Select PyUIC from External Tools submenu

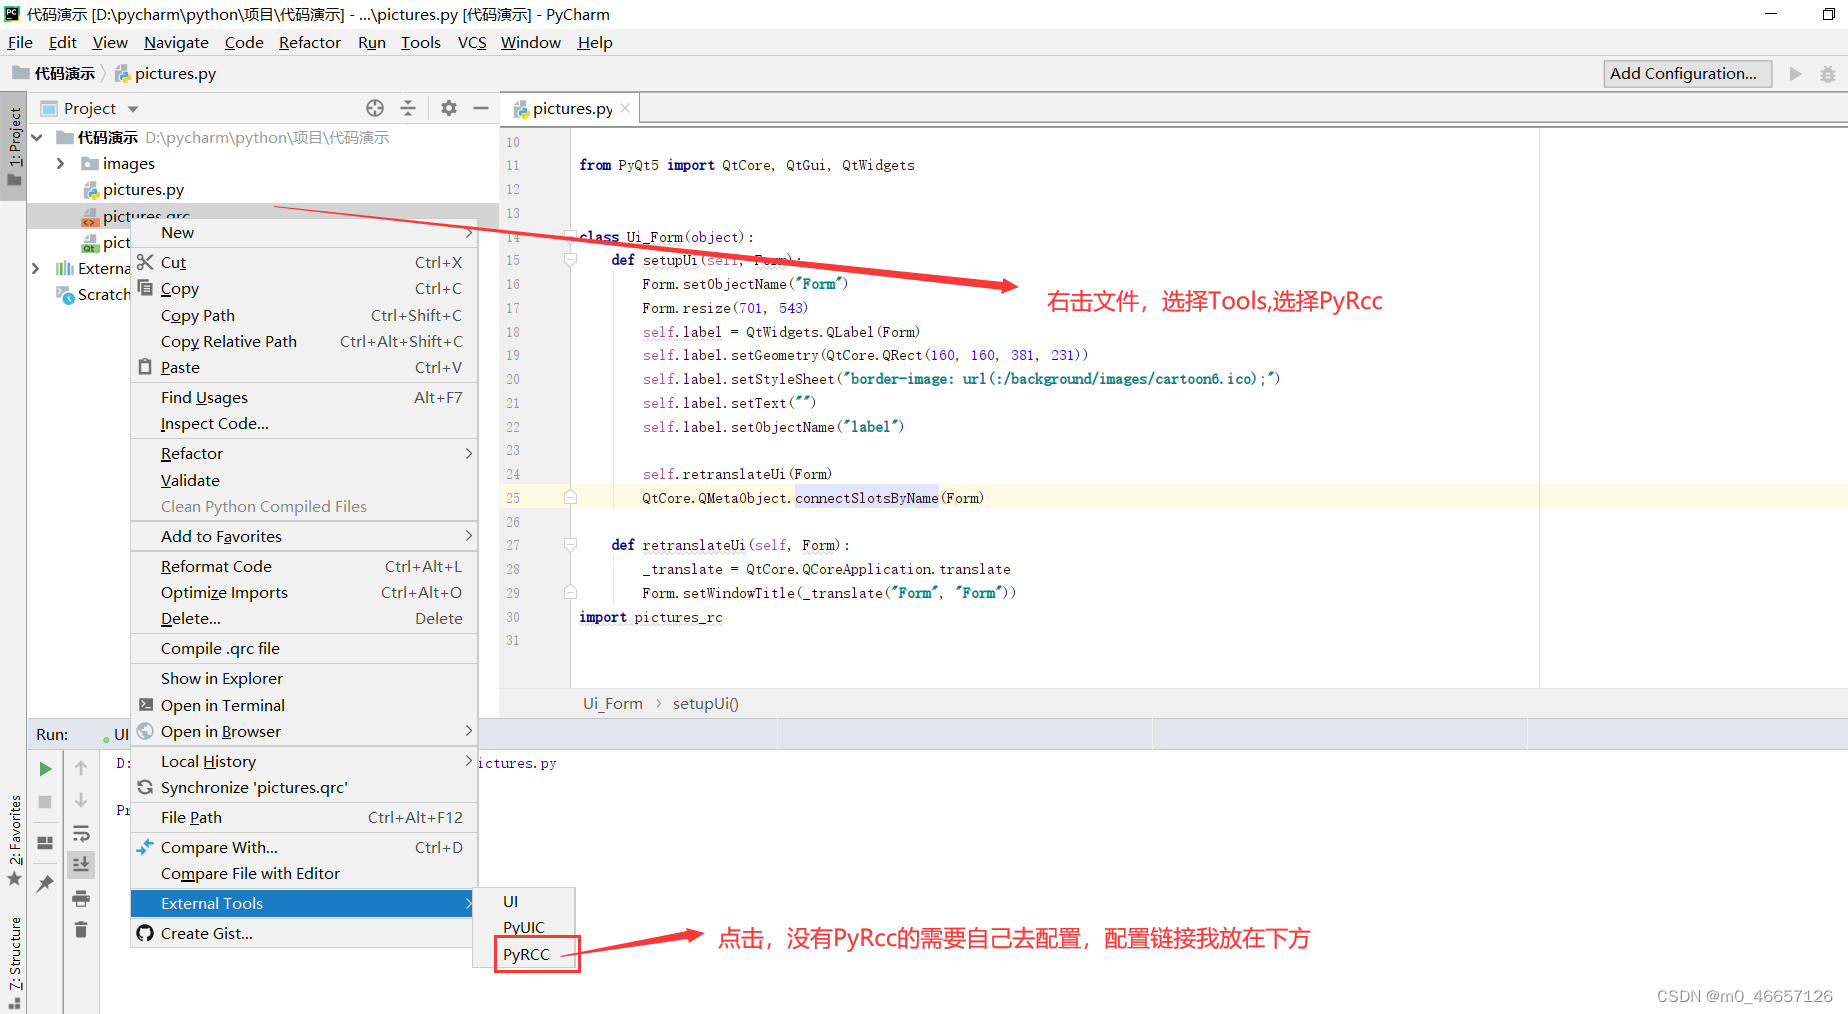(x=524, y=927)
